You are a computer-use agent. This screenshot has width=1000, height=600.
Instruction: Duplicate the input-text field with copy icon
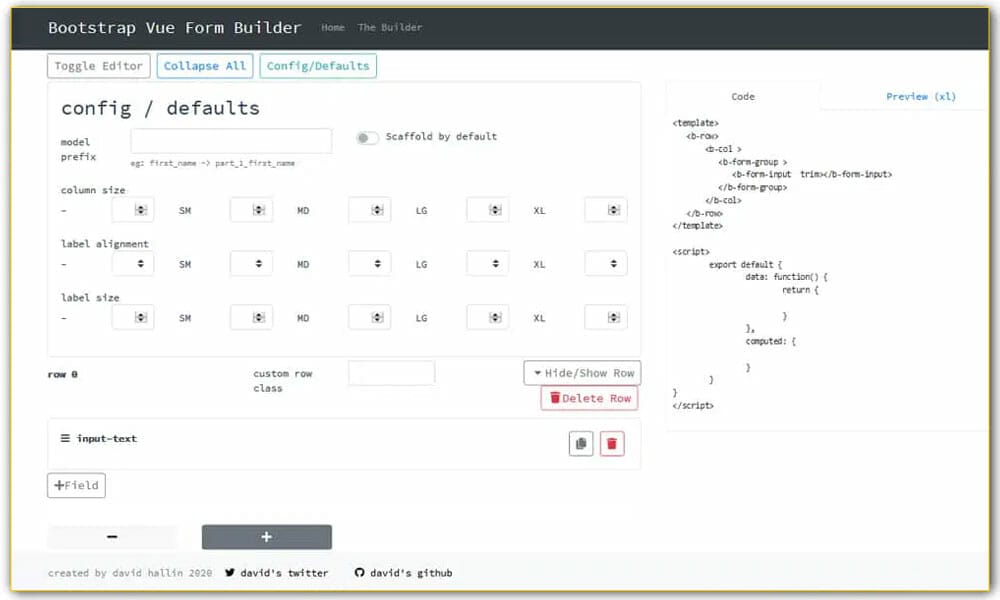click(580, 444)
